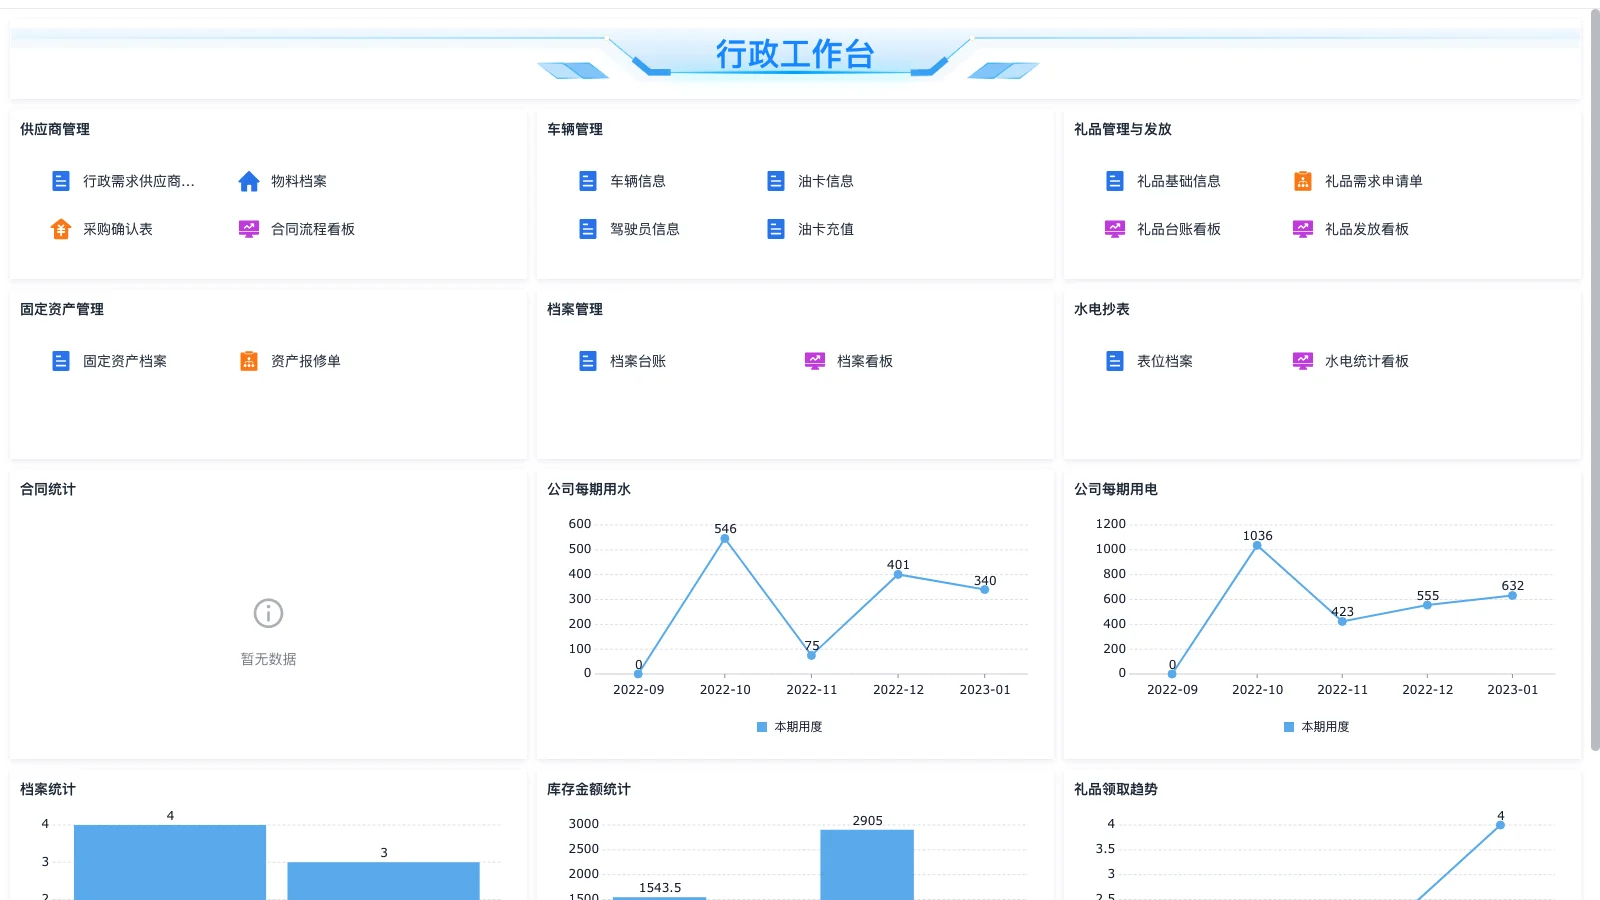Click the 423 data point in electricity chart

(1342, 622)
